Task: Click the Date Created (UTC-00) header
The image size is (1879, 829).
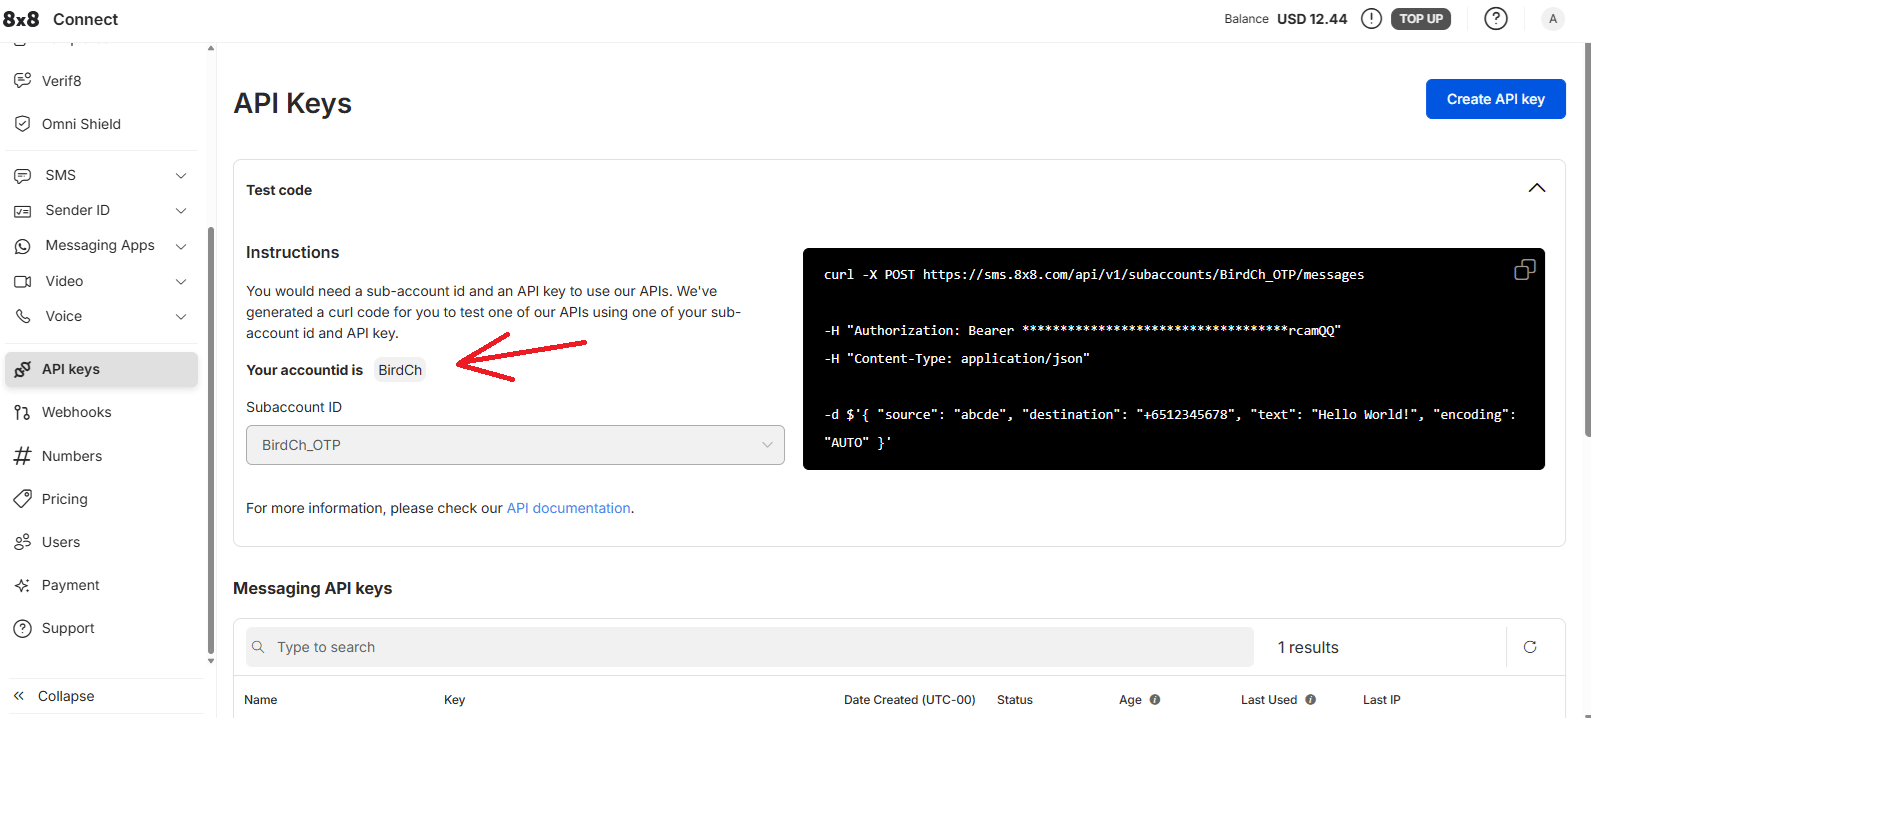Action: tap(909, 700)
